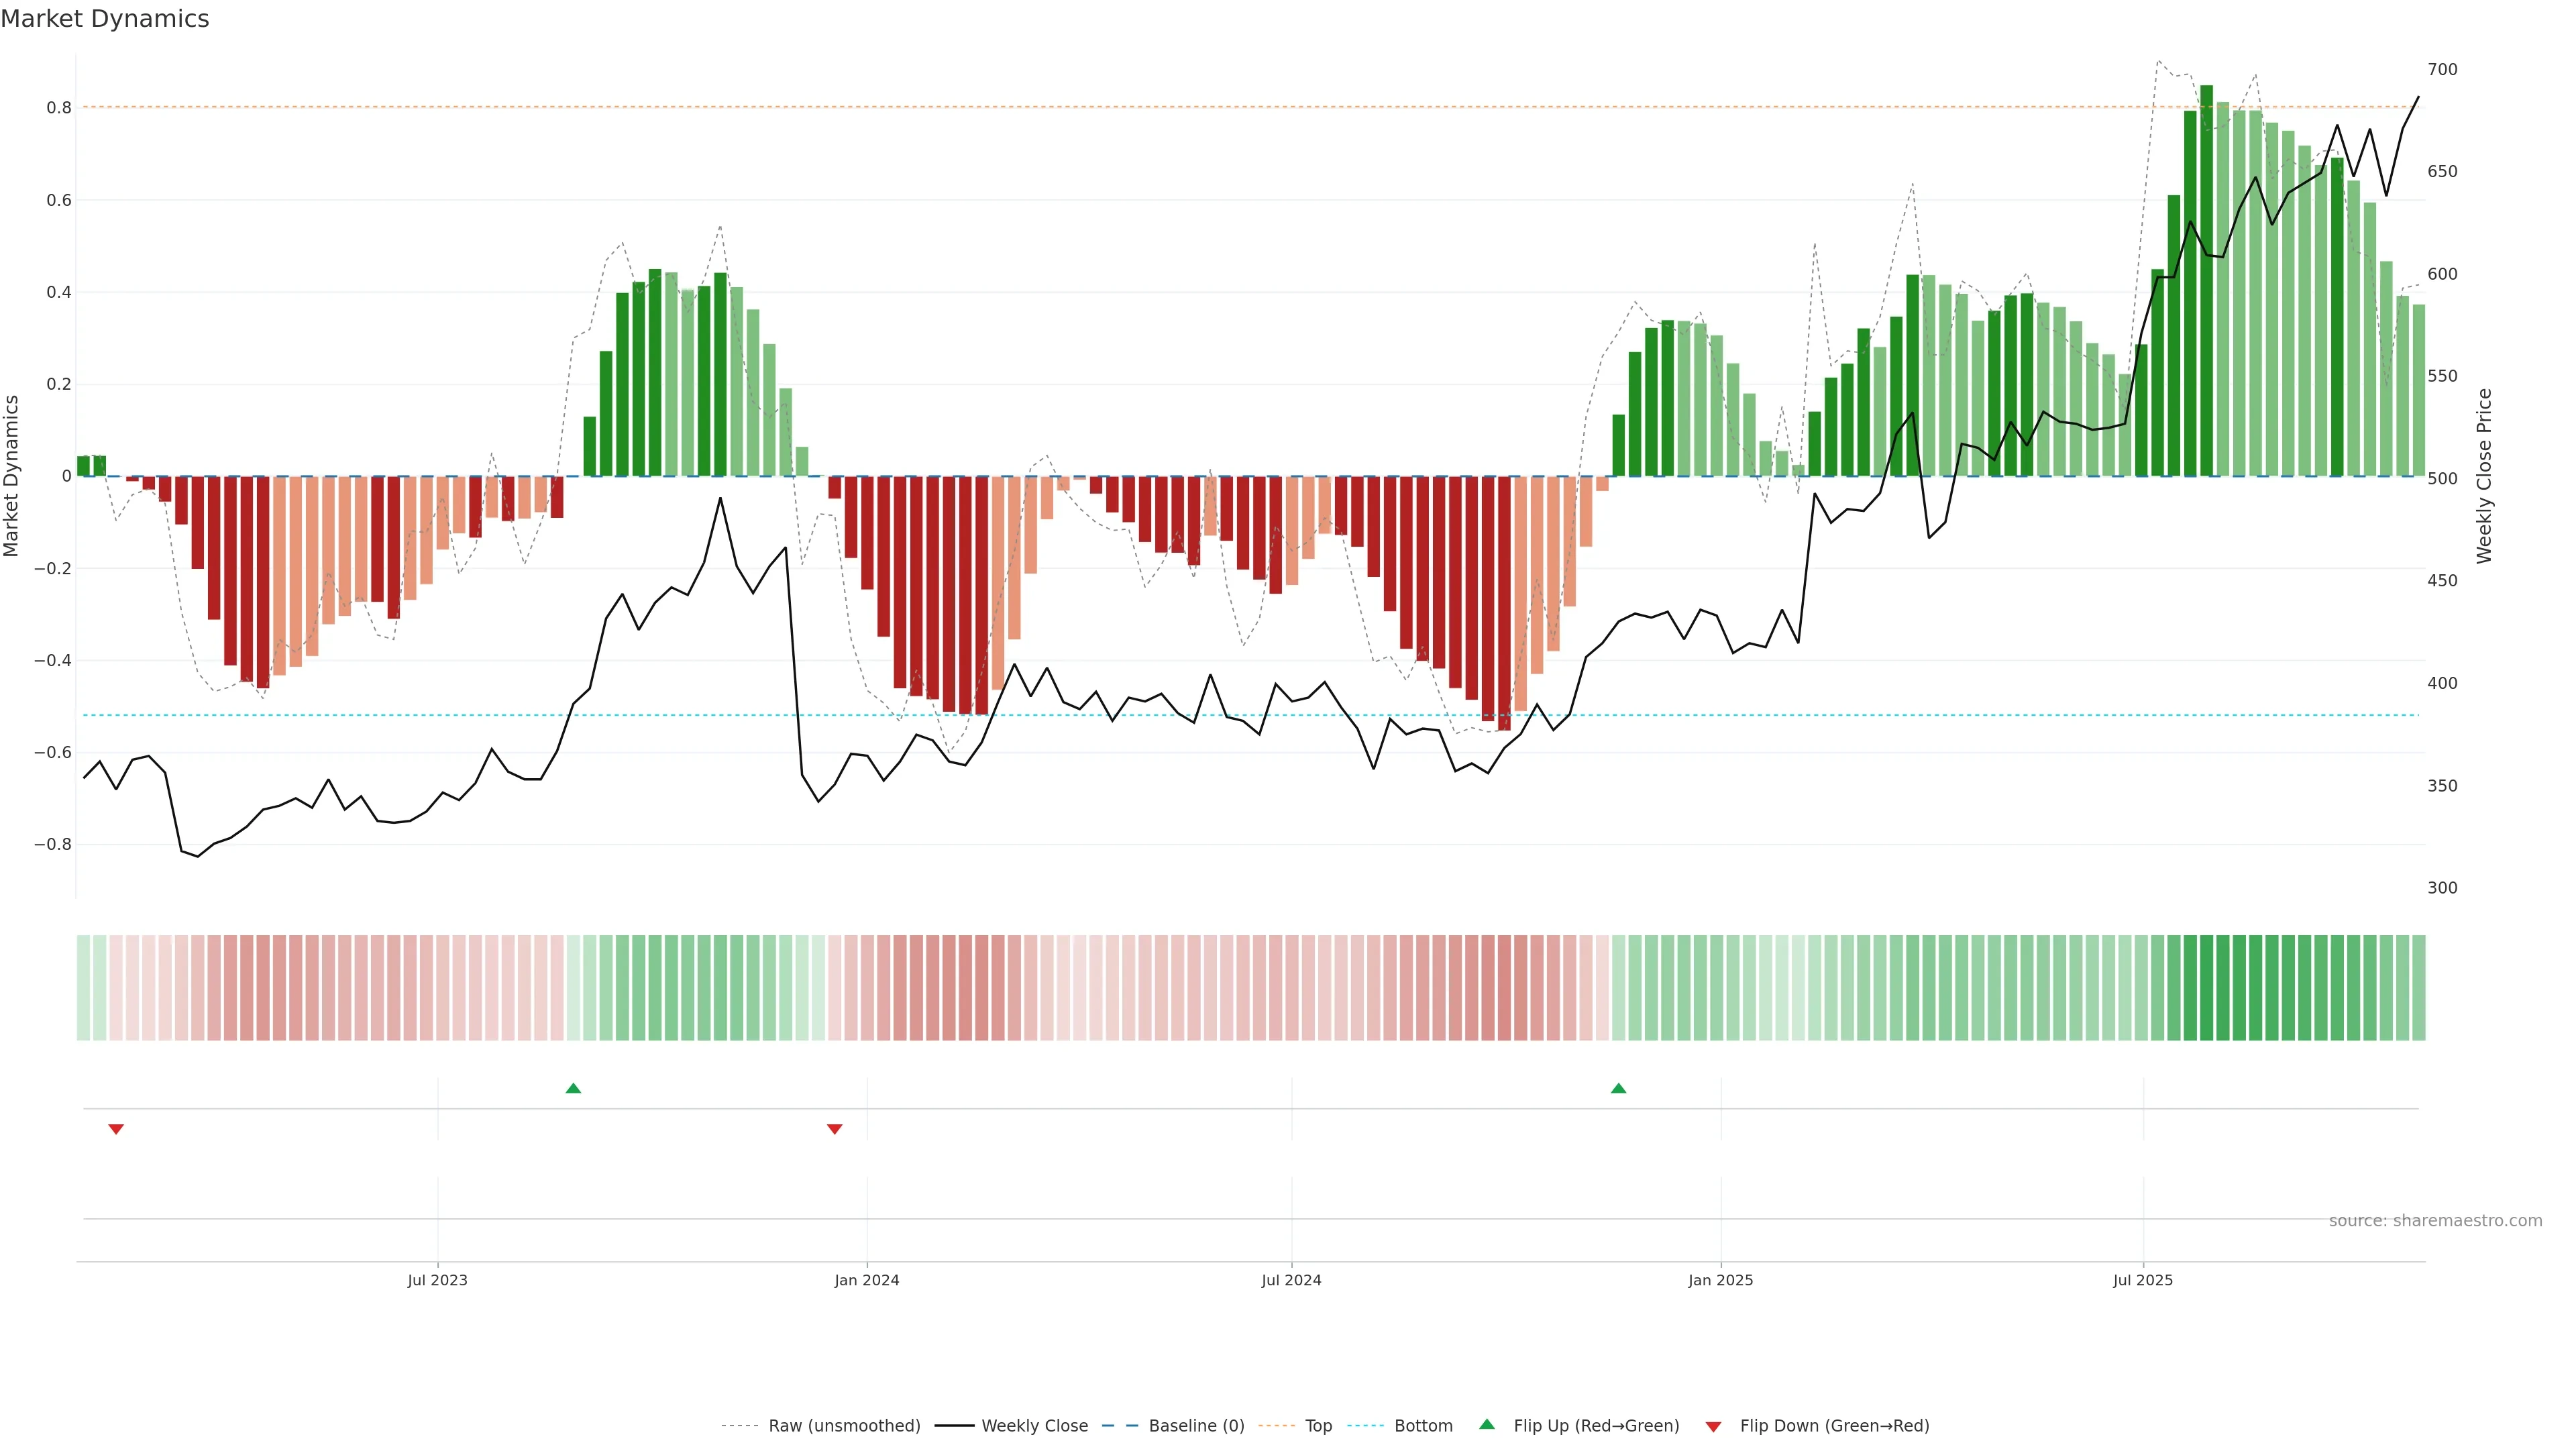
Task: Click the Jul 2023 x-axis label
Action: point(437,1280)
